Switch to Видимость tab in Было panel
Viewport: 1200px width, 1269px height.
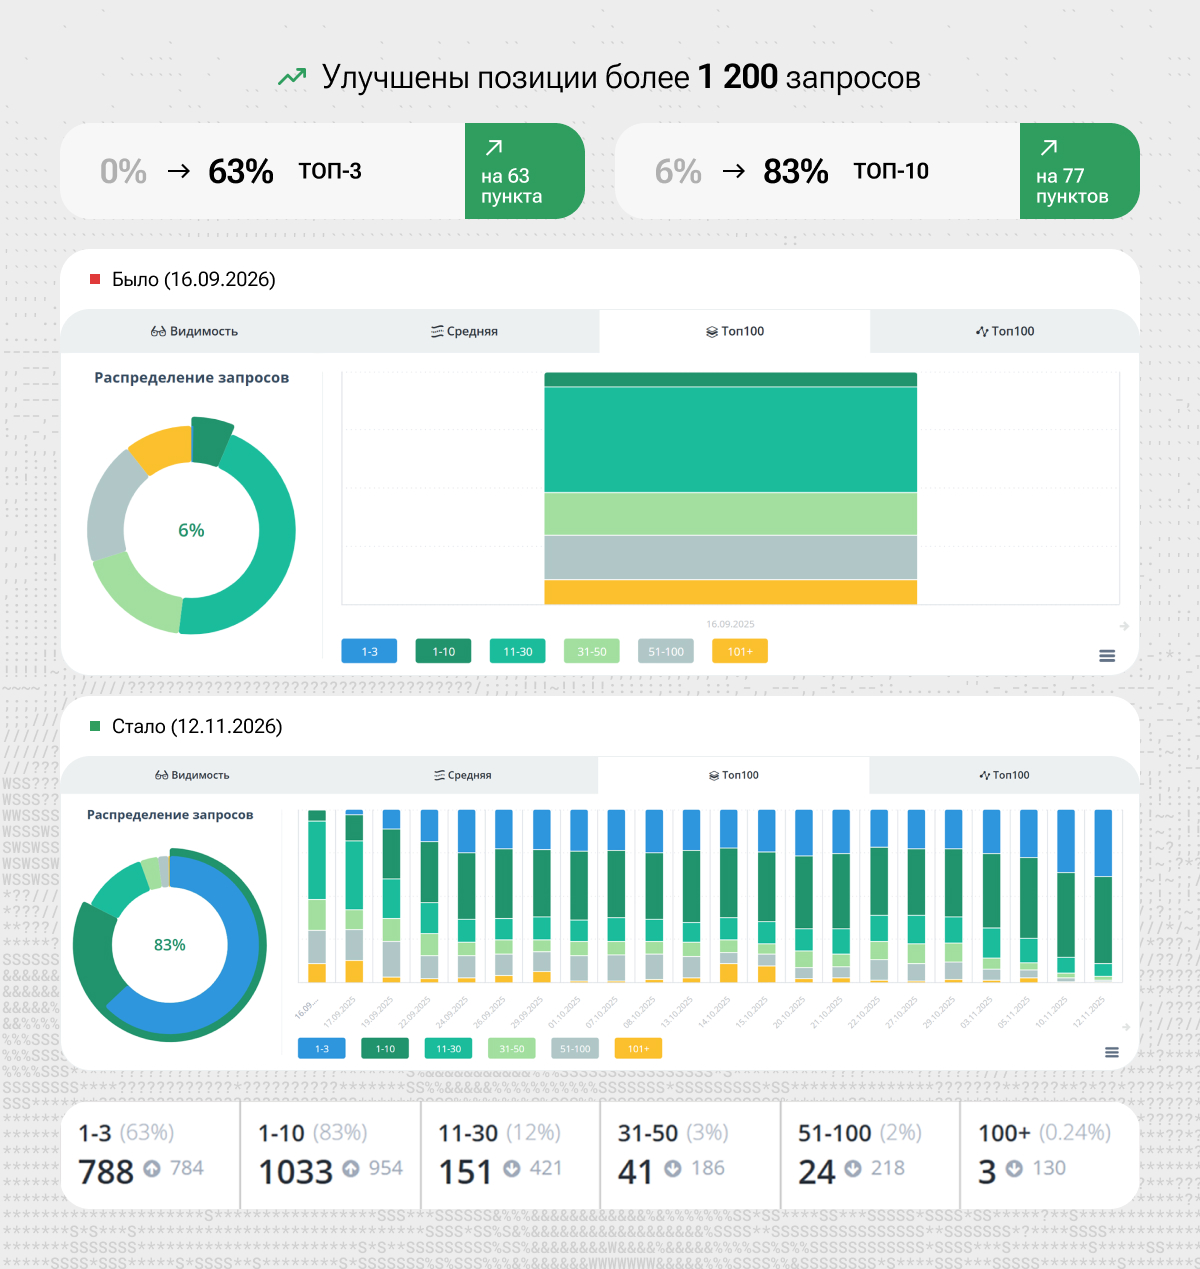(x=194, y=331)
